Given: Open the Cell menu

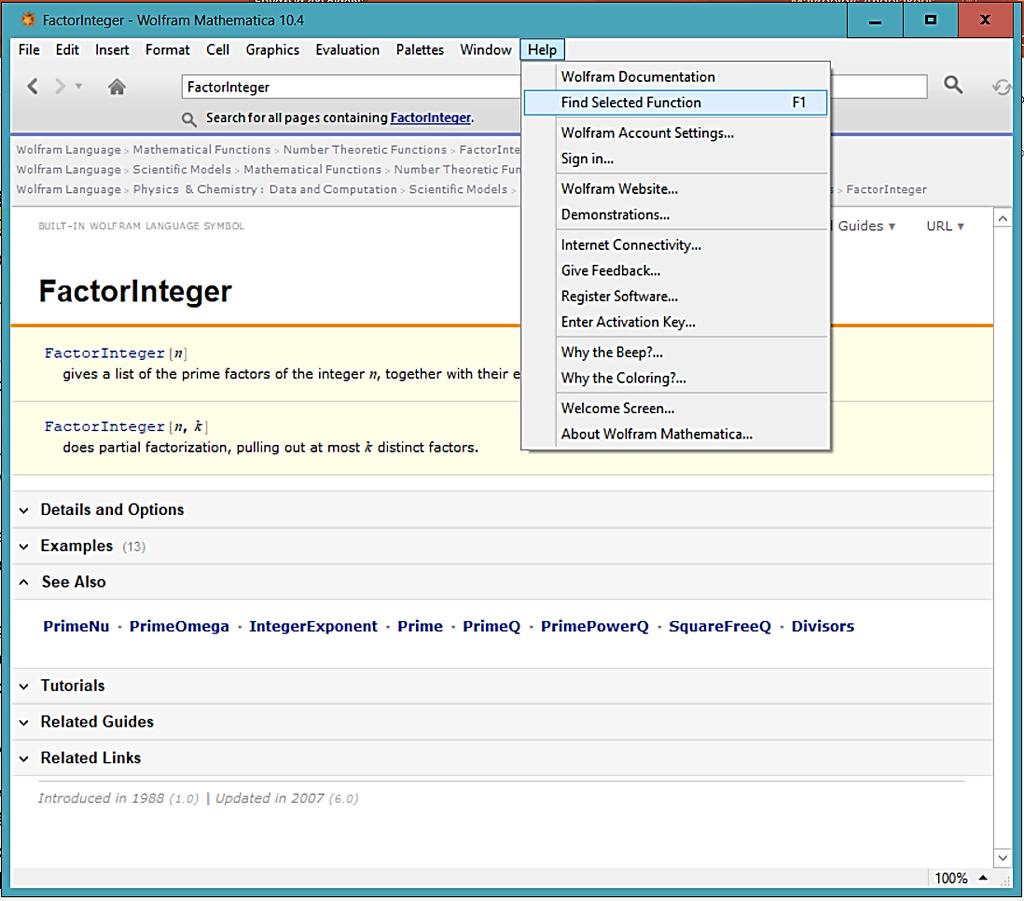Looking at the screenshot, I should click(217, 50).
